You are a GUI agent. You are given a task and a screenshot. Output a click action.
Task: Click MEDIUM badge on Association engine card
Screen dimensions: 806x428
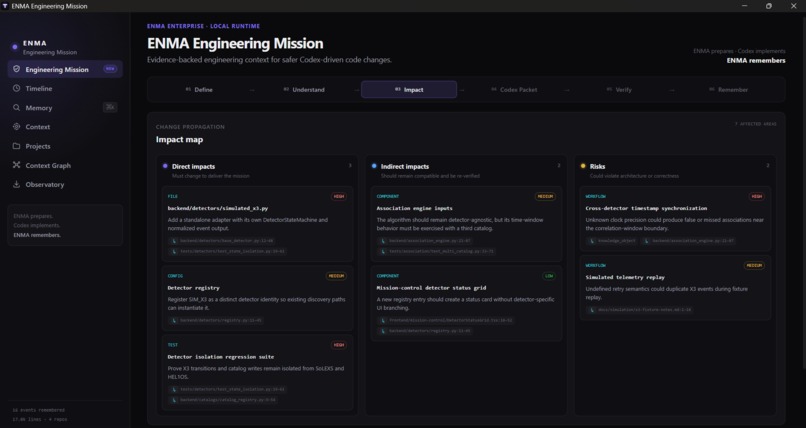[545, 196]
